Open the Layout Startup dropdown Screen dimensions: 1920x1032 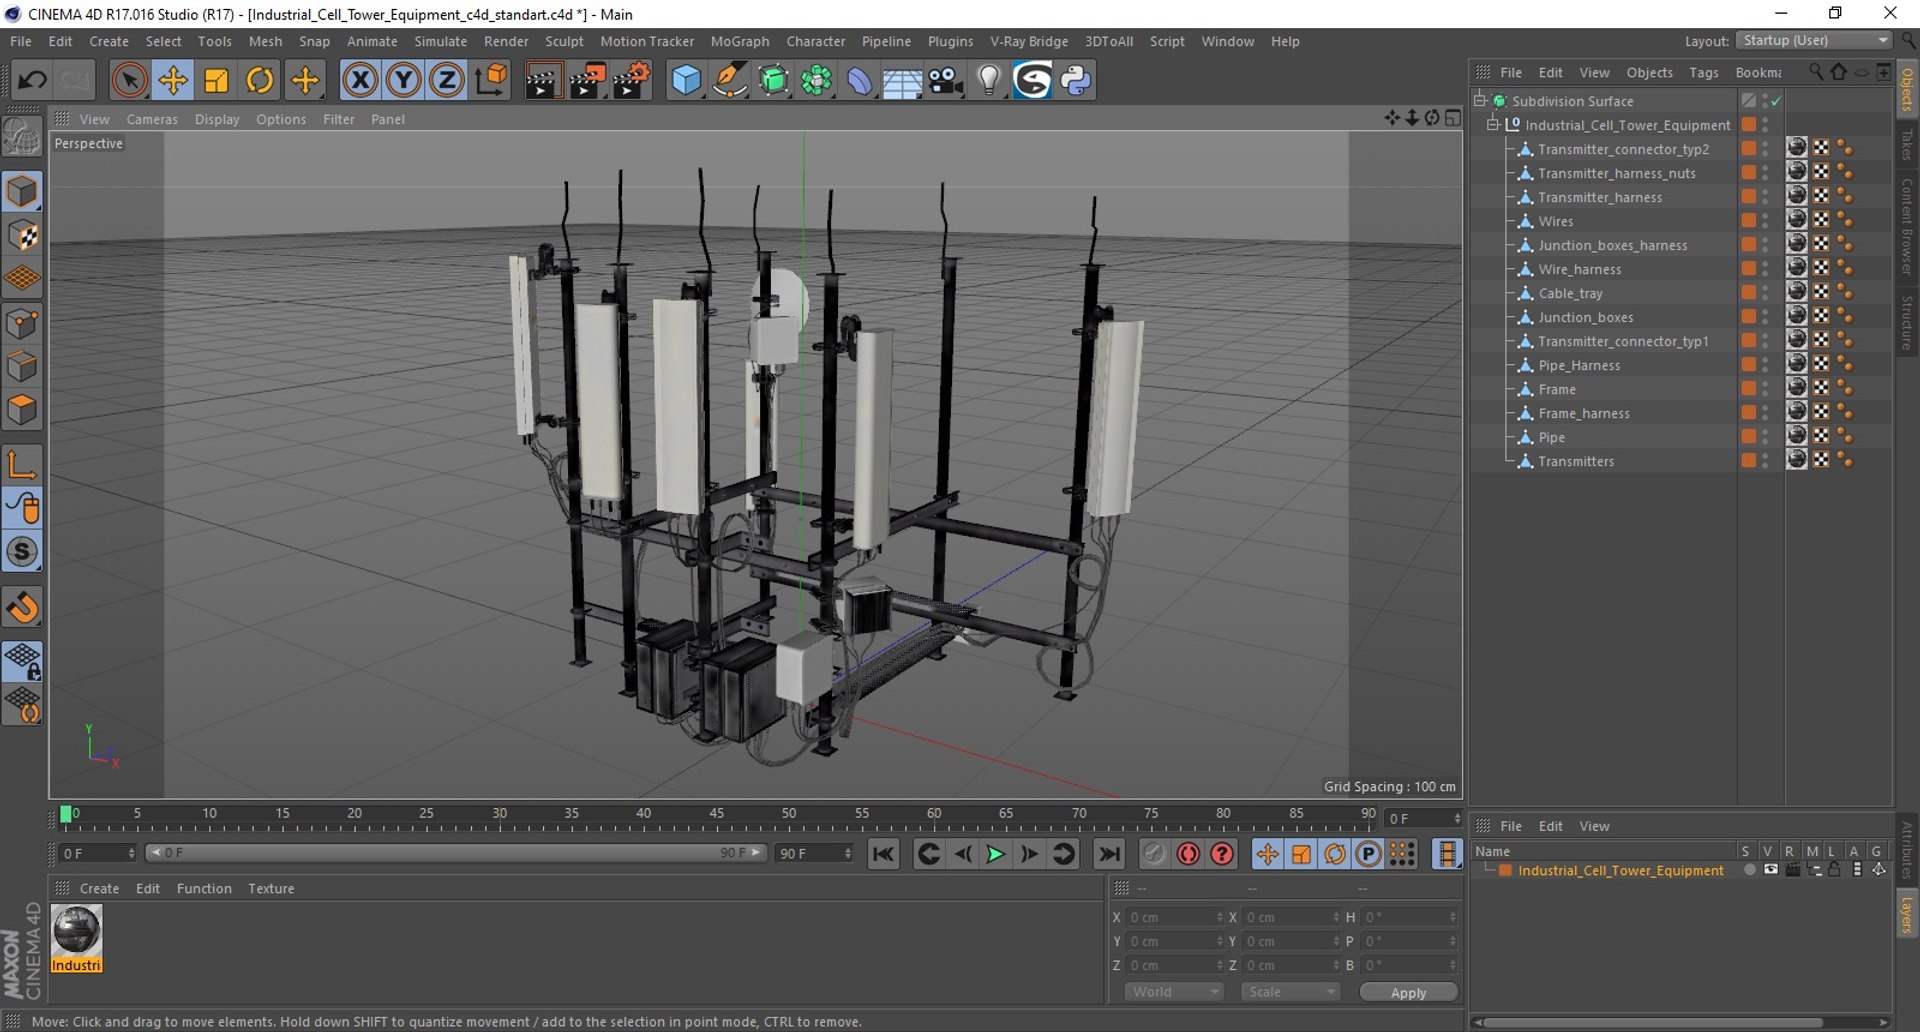[1814, 40]
